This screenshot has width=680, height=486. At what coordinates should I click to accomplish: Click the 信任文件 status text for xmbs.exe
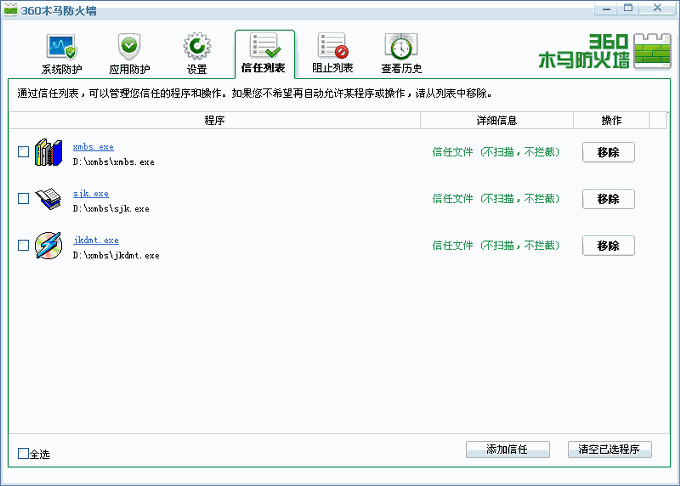(x=496, y=152)
